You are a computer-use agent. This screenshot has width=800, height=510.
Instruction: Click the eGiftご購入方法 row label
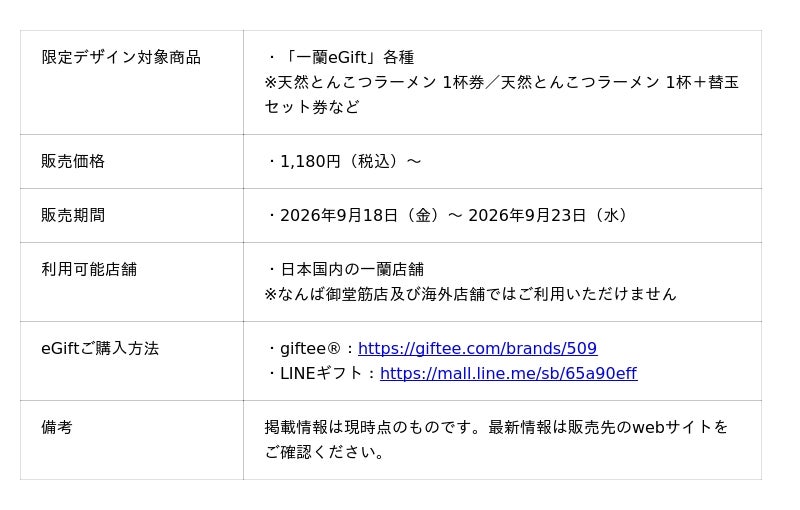point(100,348)
